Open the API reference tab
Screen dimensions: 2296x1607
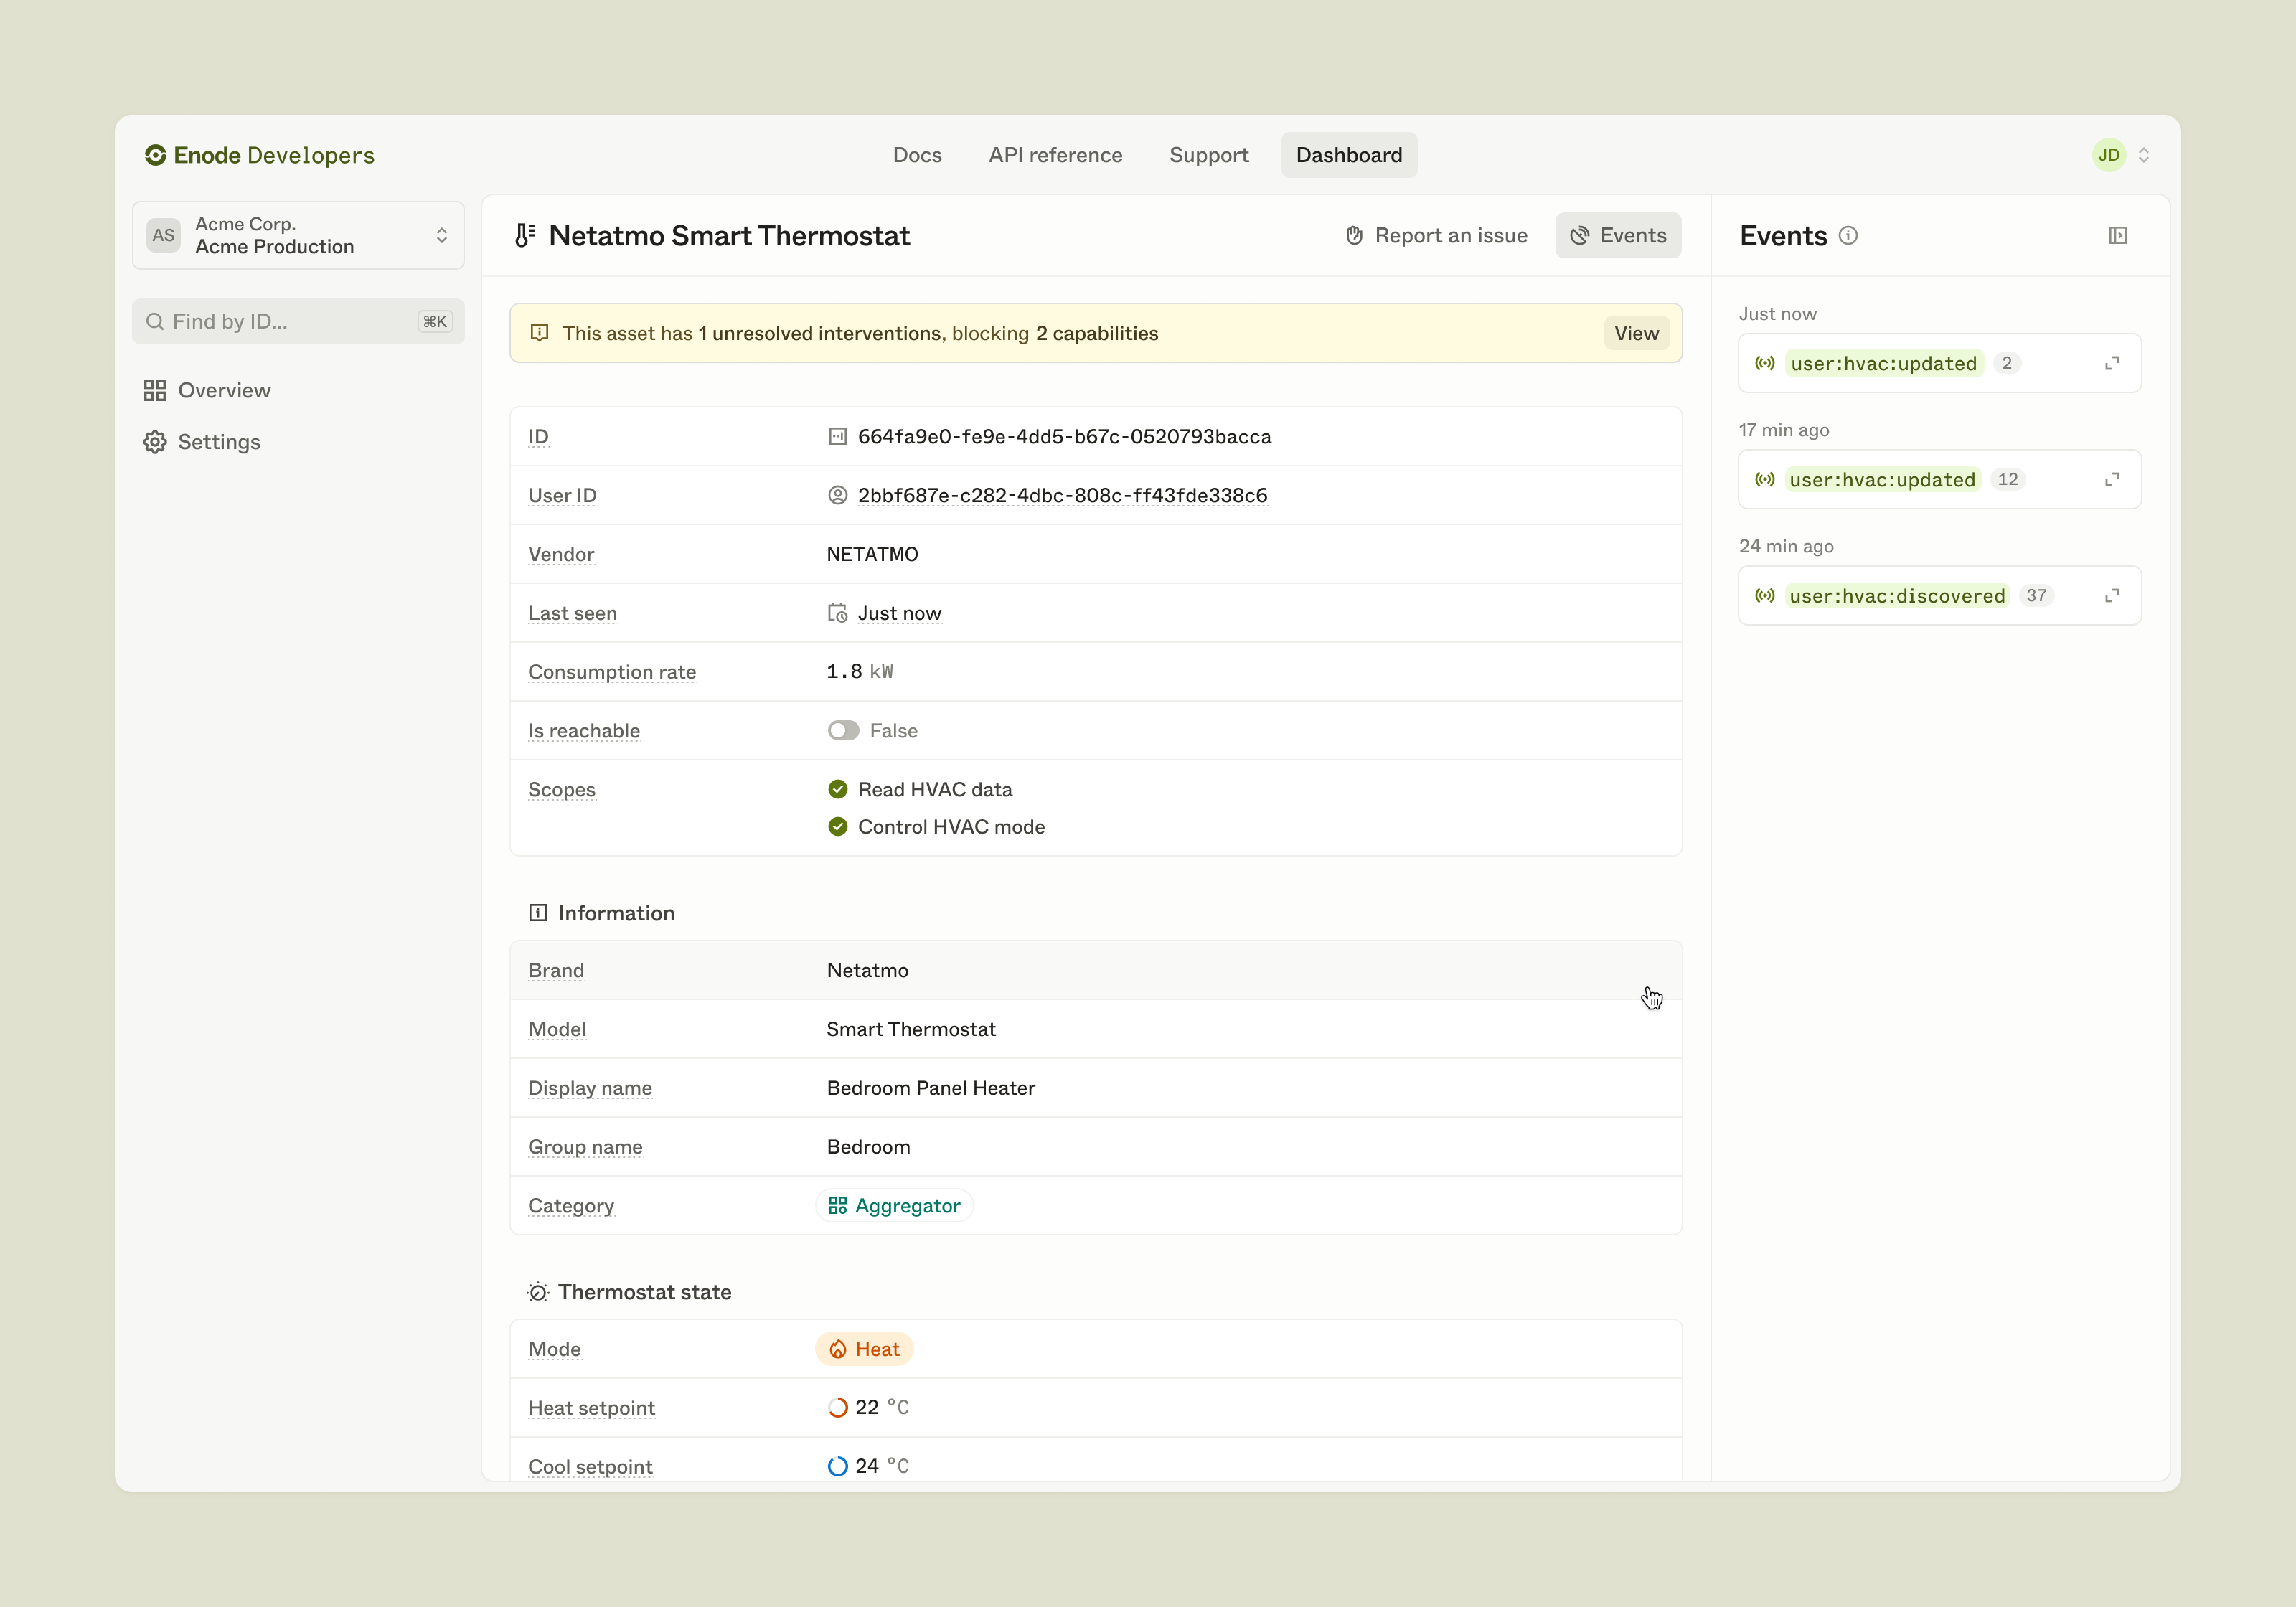tap(1055, 155)
